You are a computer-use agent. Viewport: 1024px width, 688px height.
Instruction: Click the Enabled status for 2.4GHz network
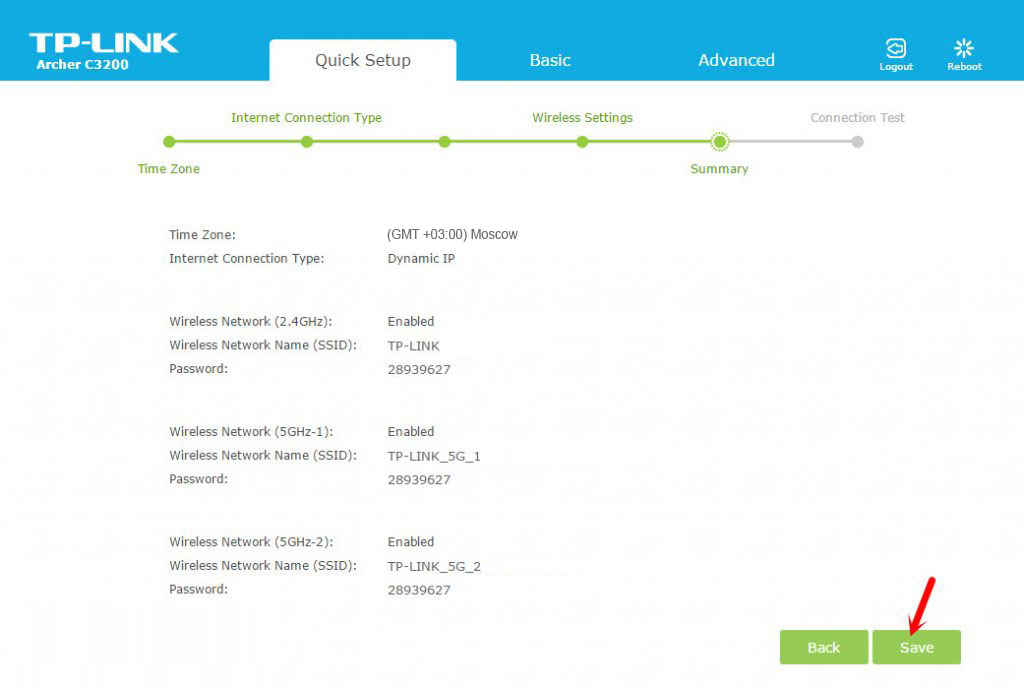pyautogui.click(x=411, y=321)
